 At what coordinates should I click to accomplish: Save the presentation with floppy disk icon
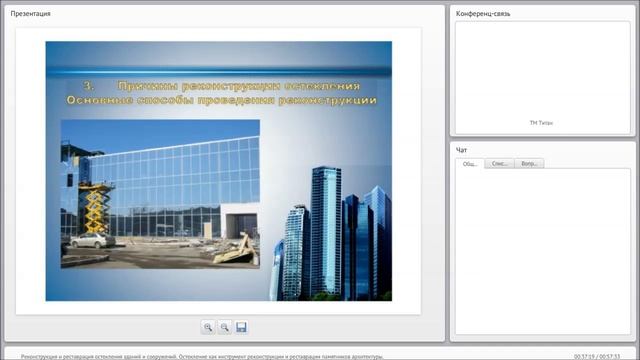(241, 327)
